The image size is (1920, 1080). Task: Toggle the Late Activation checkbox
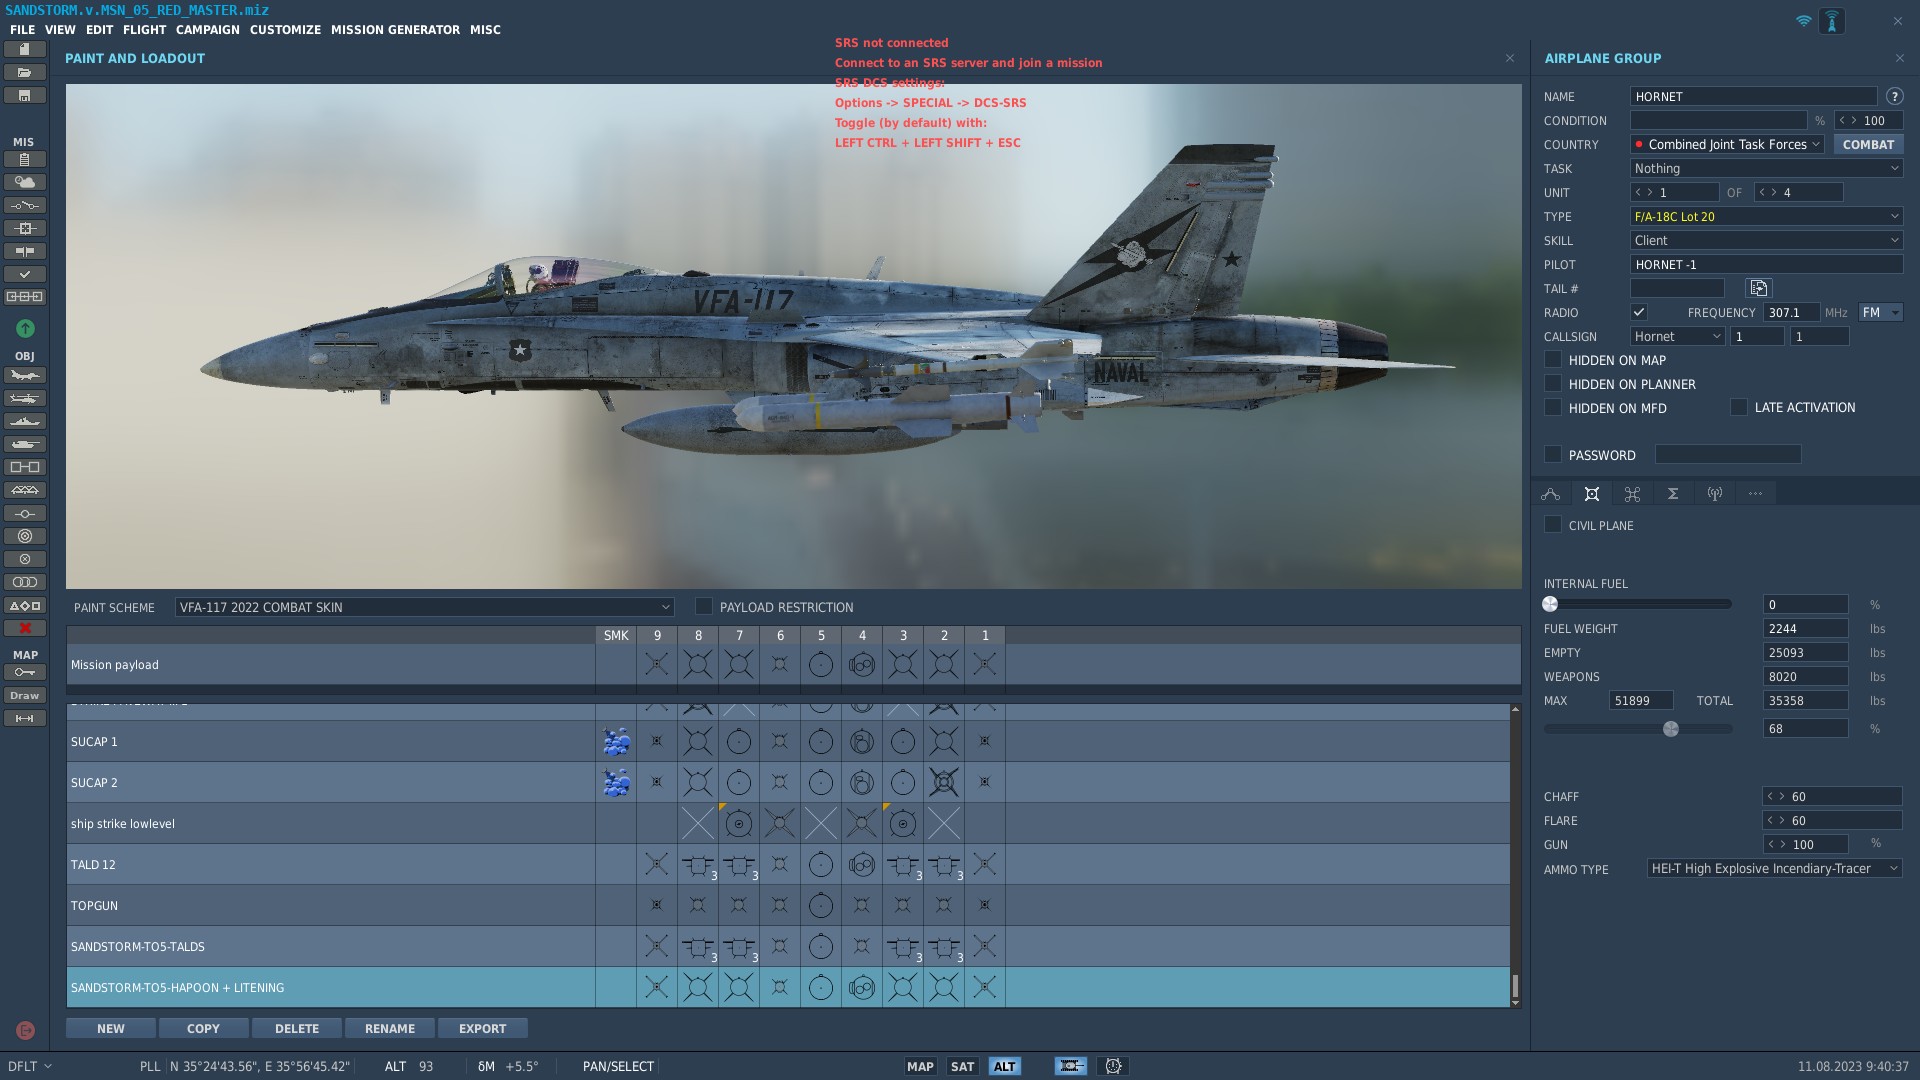point(1739,407)
